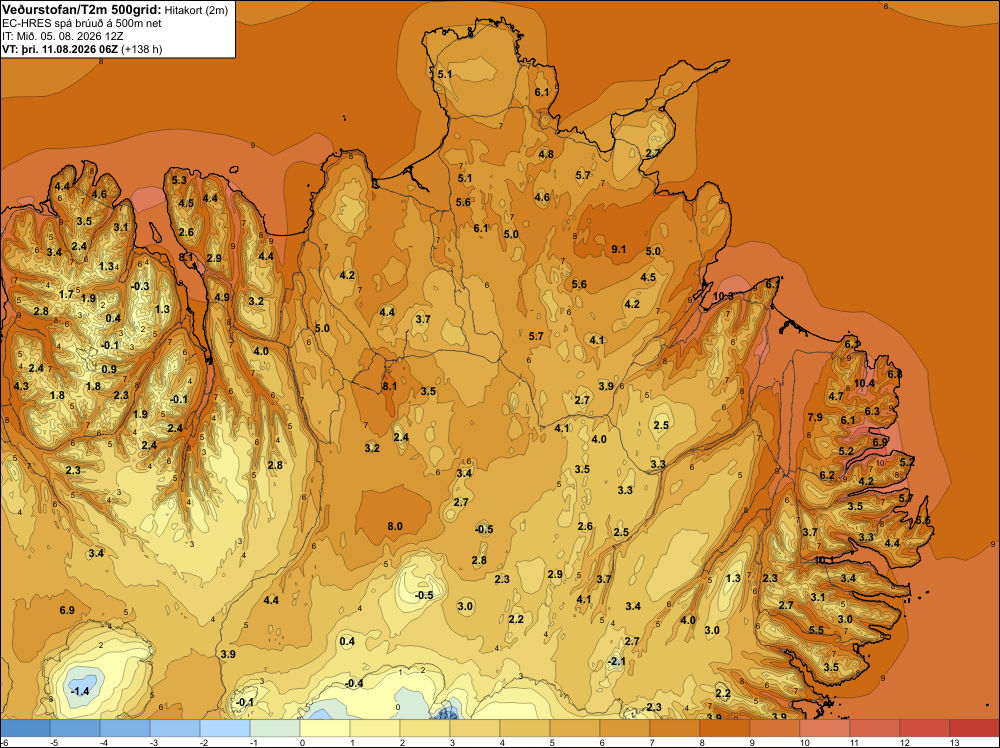Click the '9.1' temperature value
This screenshot has width=1000, height=748.
tap(619, 249)
